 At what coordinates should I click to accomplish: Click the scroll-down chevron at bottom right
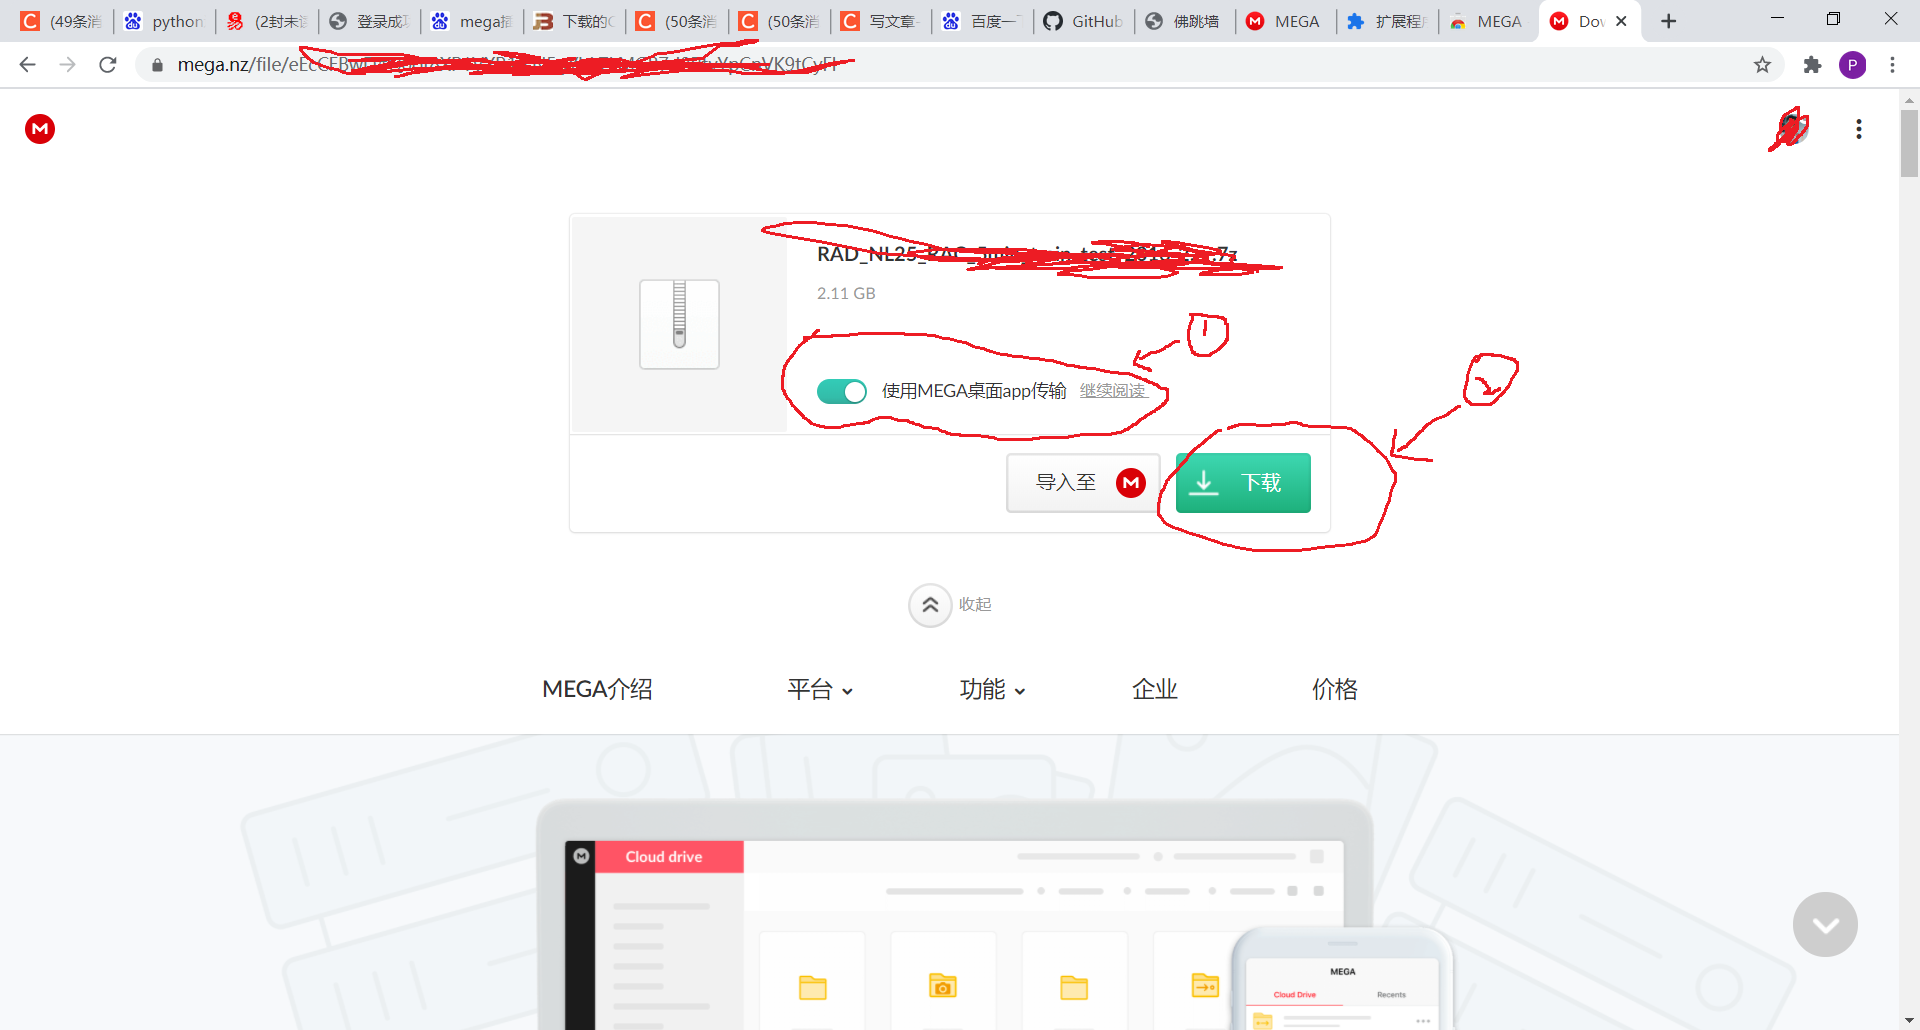(1824, 924)
